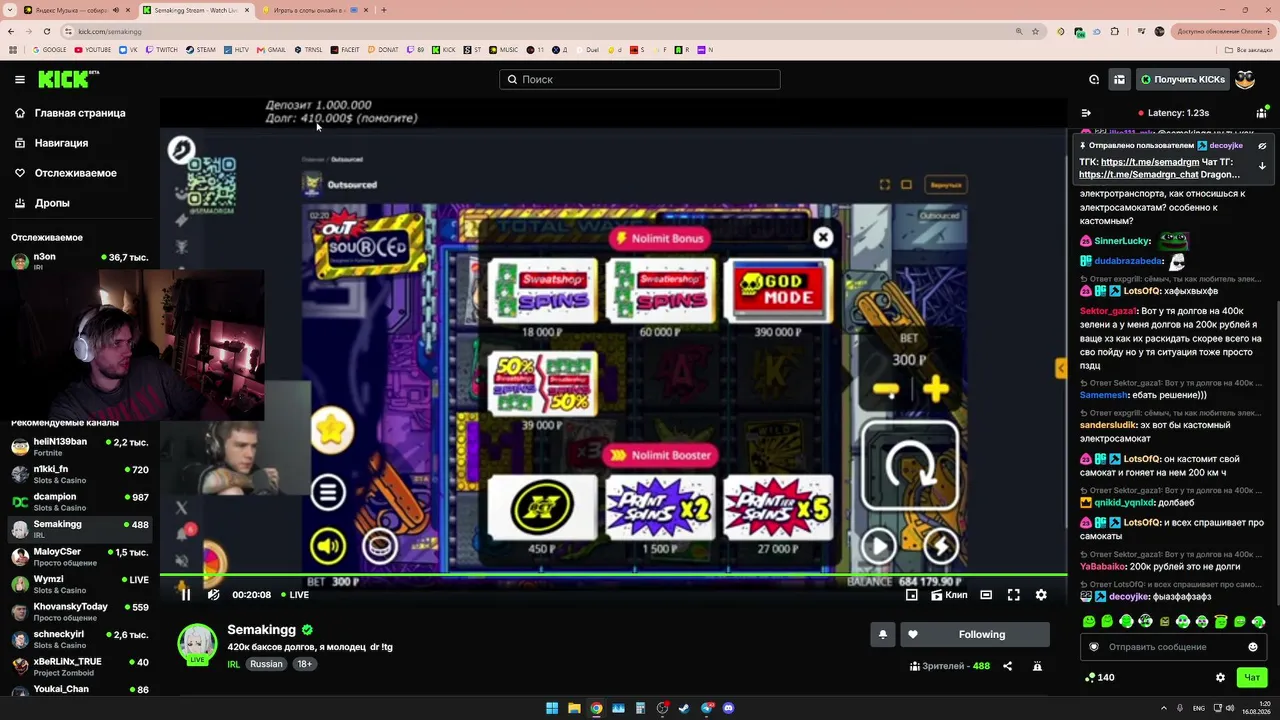Expand the pinned message arrow

click(1262, 166)
